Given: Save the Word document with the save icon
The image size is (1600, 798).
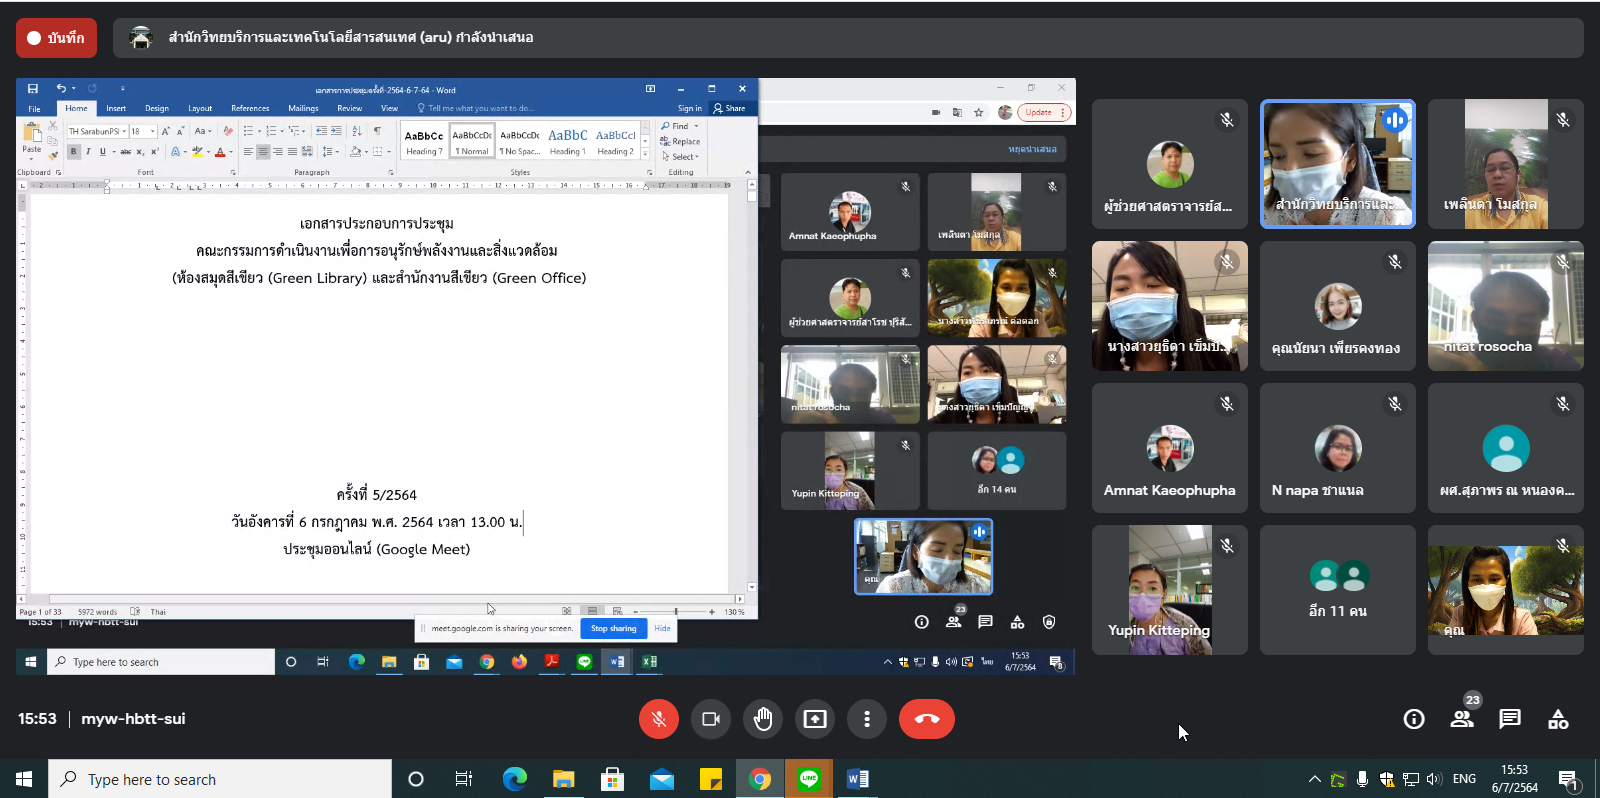Looking at the screenshot, I should pos(33,89).
